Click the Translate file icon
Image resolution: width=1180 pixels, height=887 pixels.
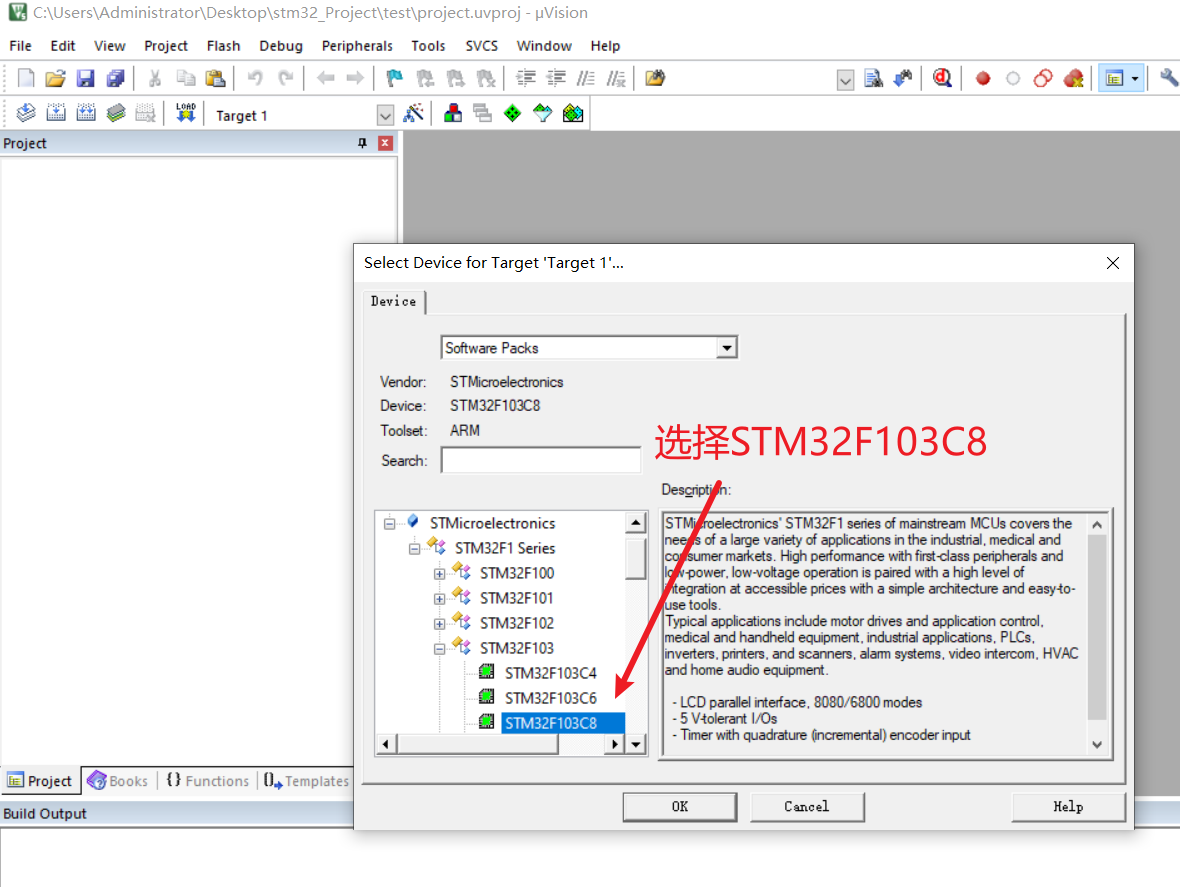pos(26,114)
